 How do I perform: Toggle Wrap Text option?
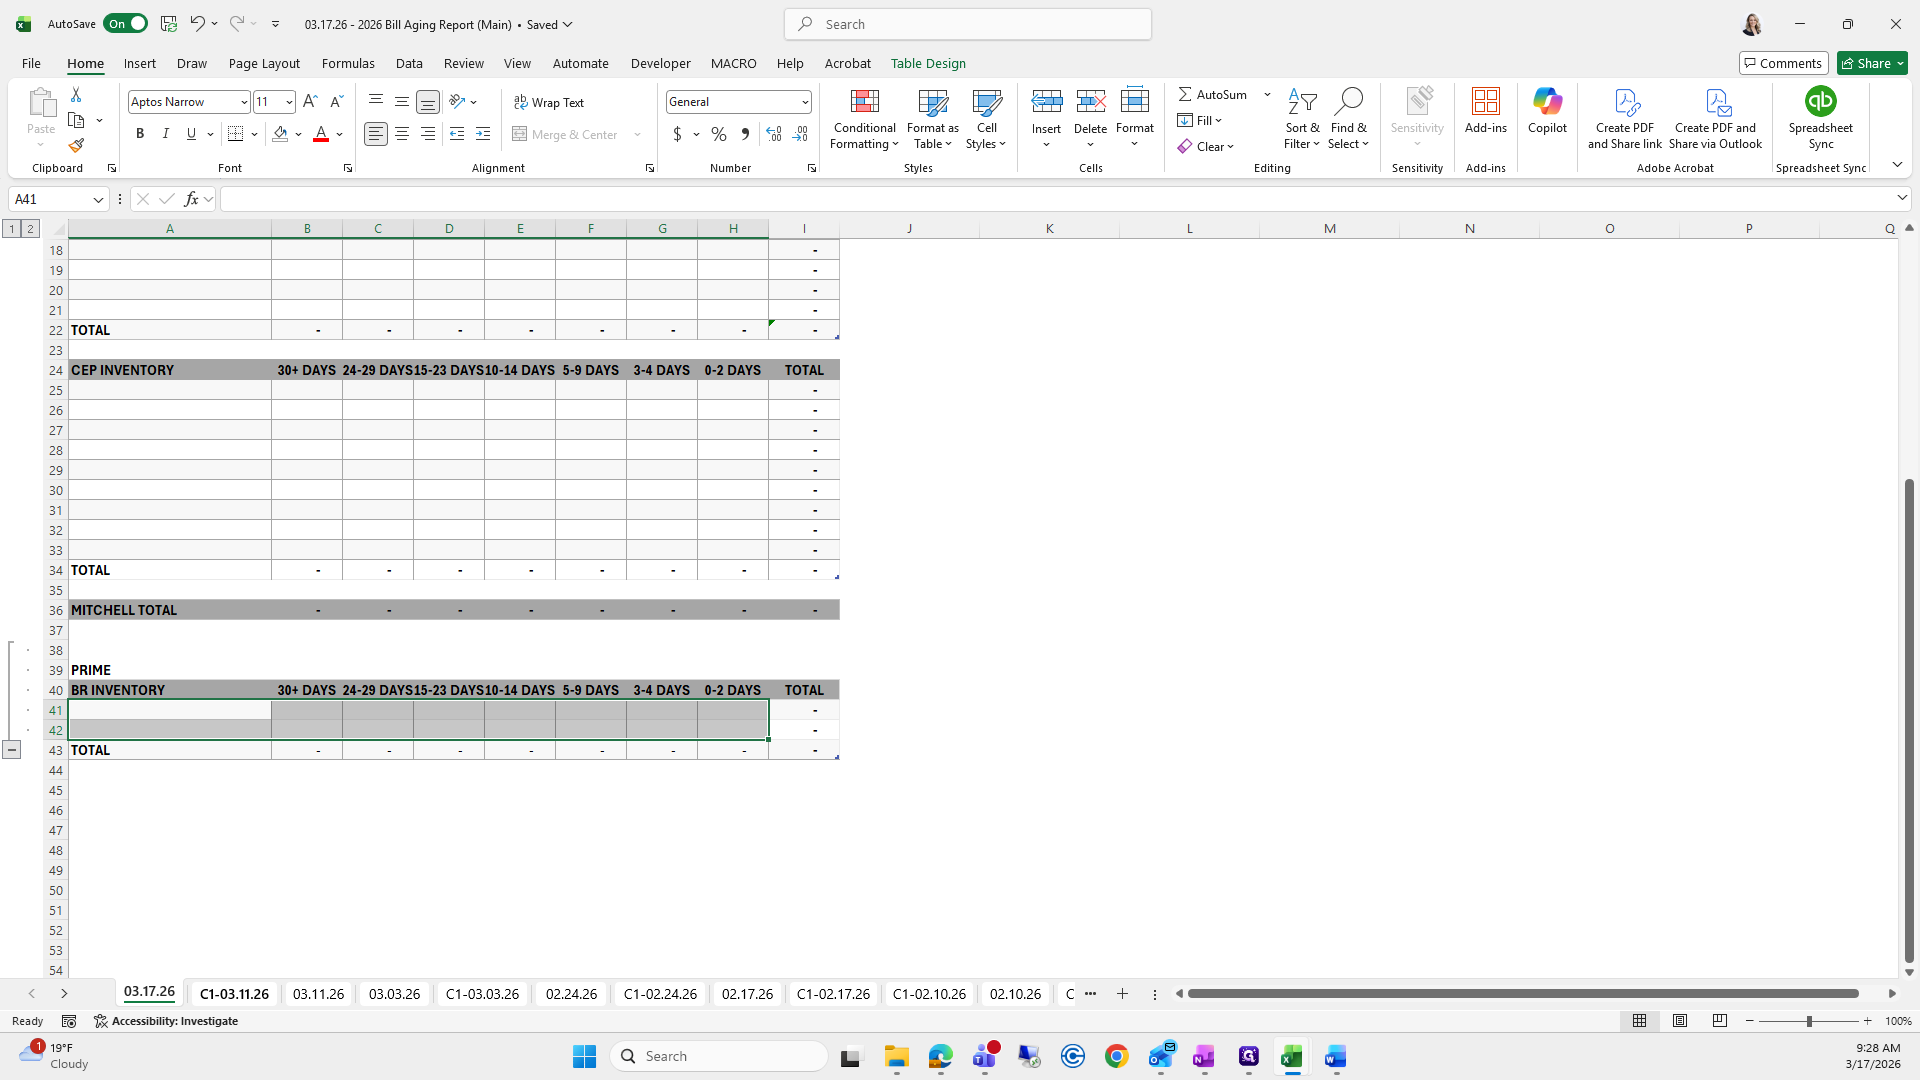tap(549, 102)
